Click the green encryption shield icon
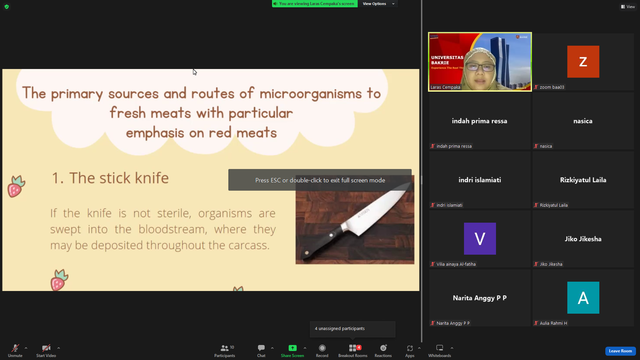Image resolution: width=640 pixels, height=360 pixels. click(x=7, y=7)
